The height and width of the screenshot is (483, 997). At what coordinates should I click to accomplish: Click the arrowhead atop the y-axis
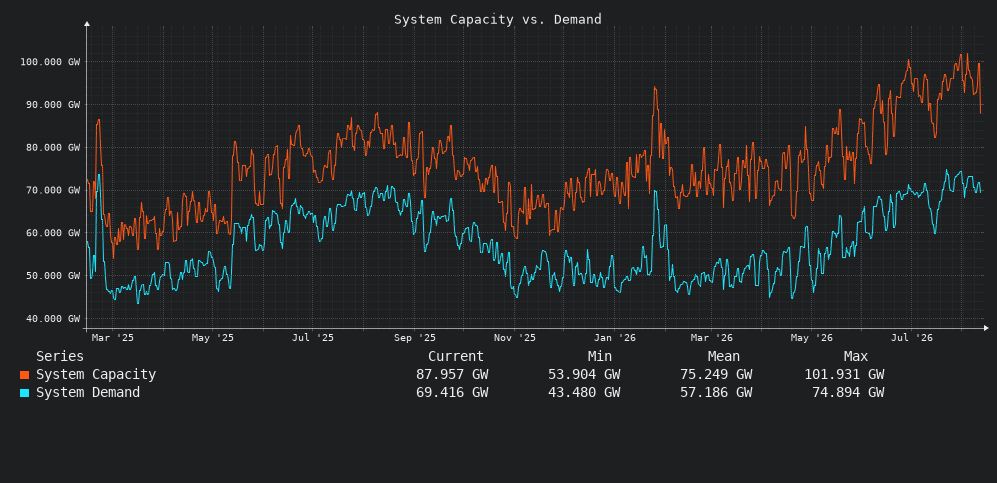(x=87, y=24)
